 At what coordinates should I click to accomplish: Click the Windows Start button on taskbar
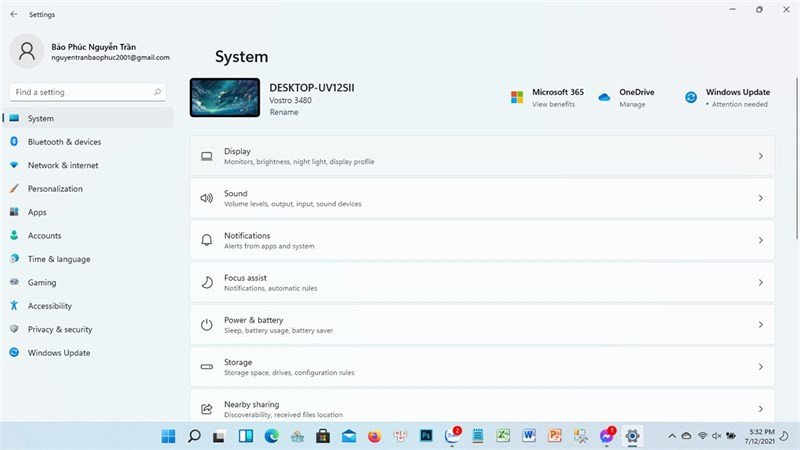coord(168,436)
